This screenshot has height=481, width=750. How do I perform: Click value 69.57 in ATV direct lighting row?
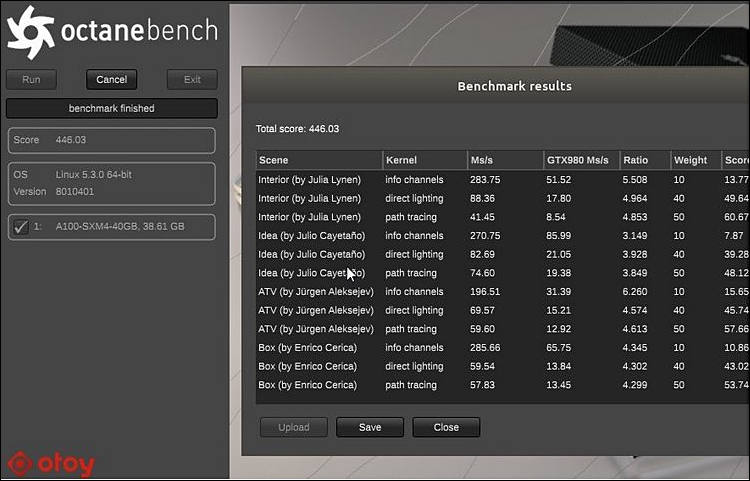[482, 310]
